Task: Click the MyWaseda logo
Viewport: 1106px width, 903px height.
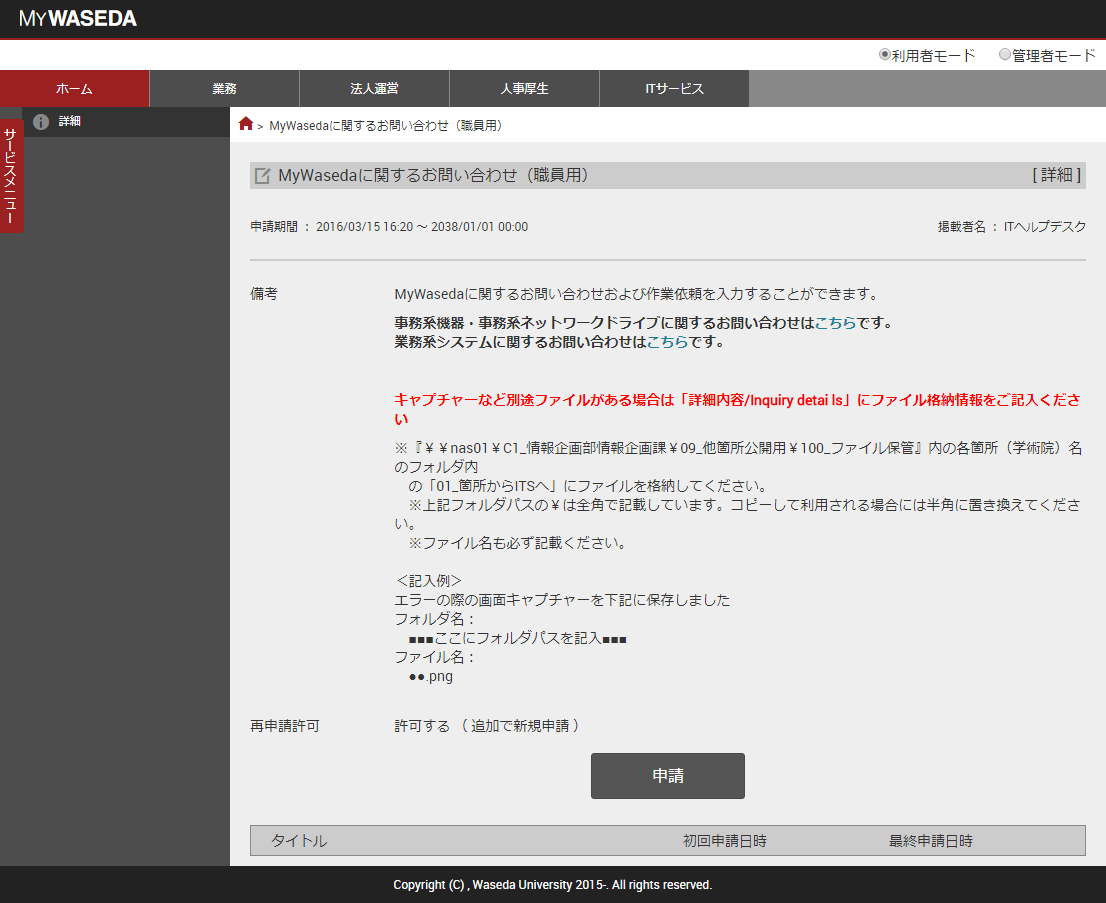Action: point(78,18)
